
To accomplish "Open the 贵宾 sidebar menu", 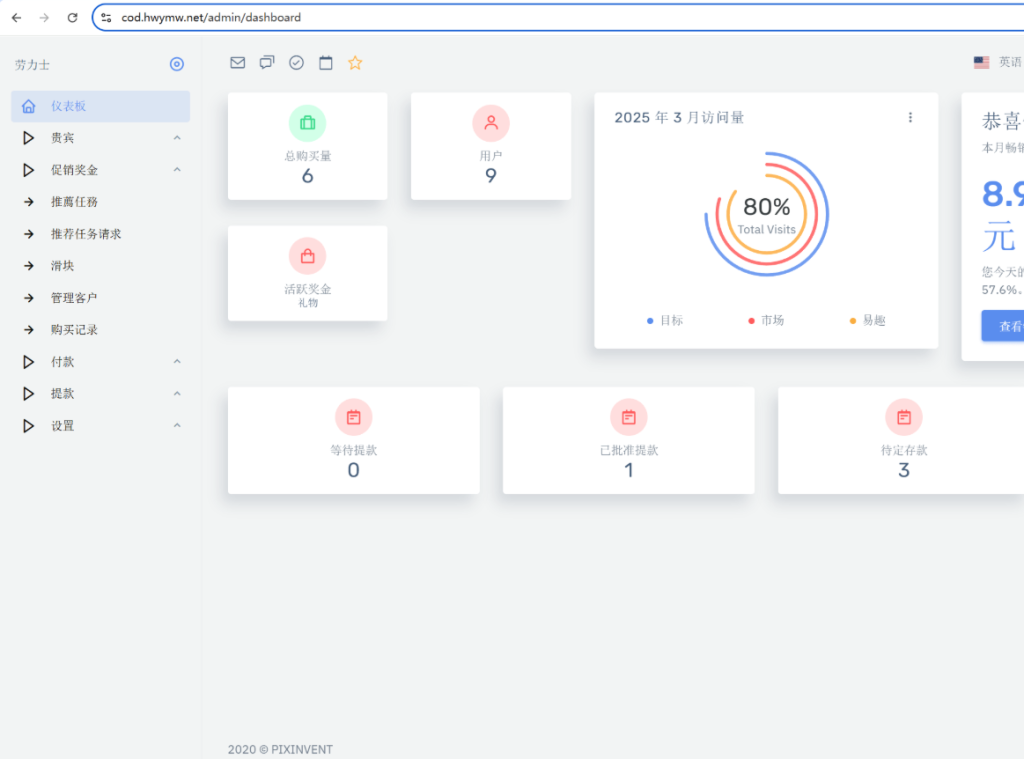I will [101, 138].
